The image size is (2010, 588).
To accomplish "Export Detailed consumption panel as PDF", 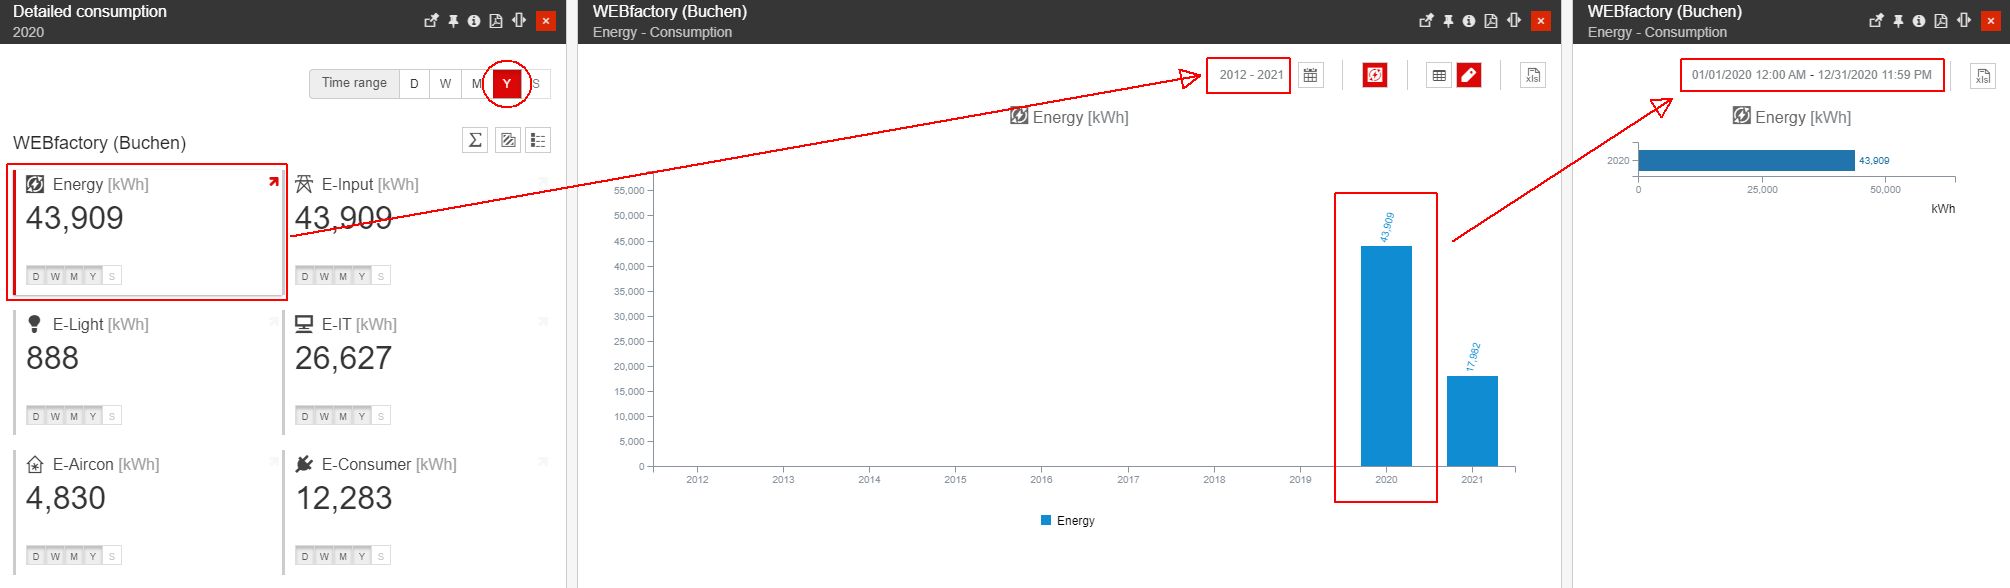I will pyautogui.click(x=495, y=21).
